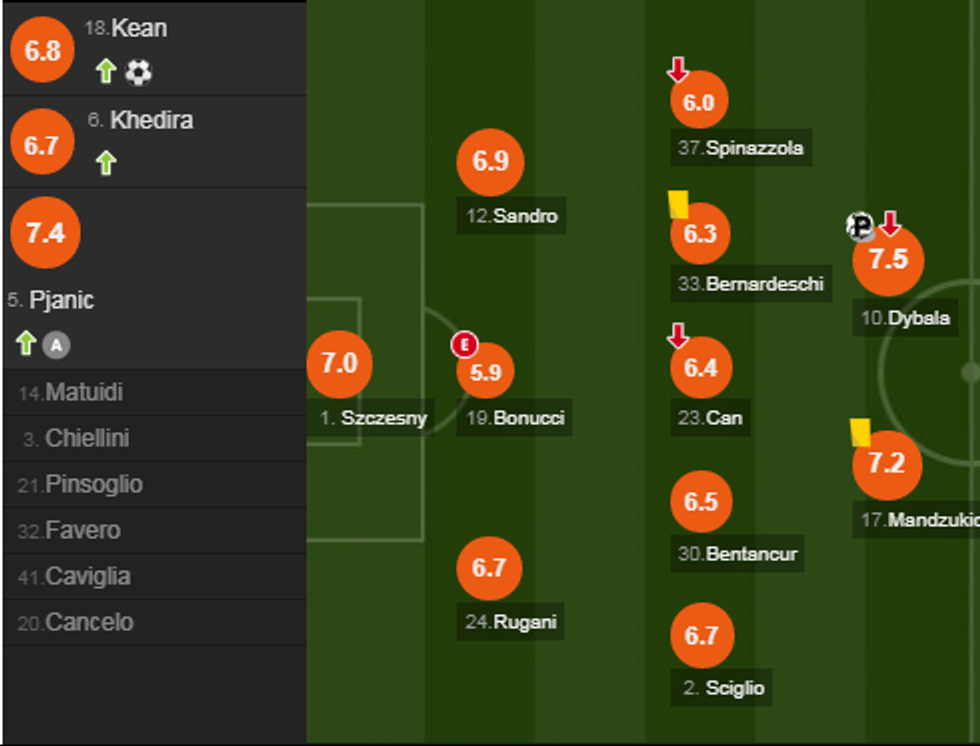Viewport: 980px width, 746px height.
Task: Click Kean's green substitution arrow
Action: (x=106, y=71)
